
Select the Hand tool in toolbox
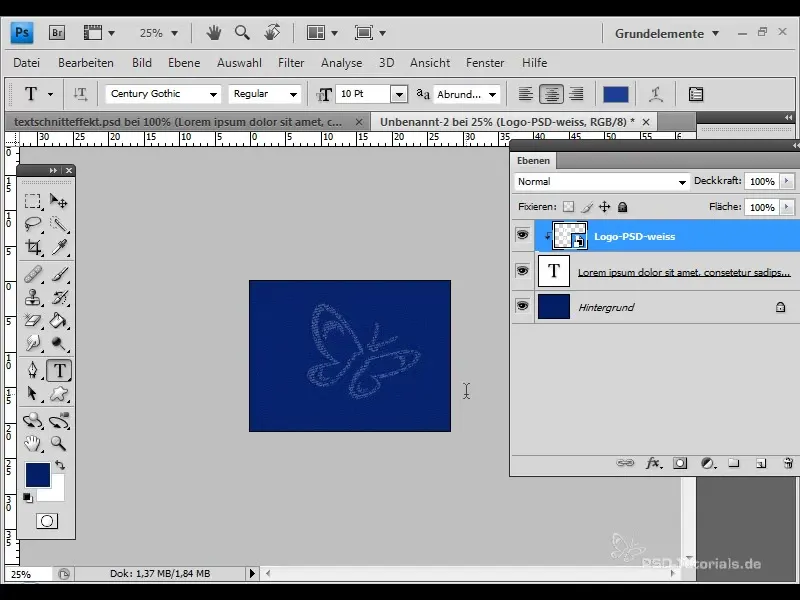(x=33, y=443)
